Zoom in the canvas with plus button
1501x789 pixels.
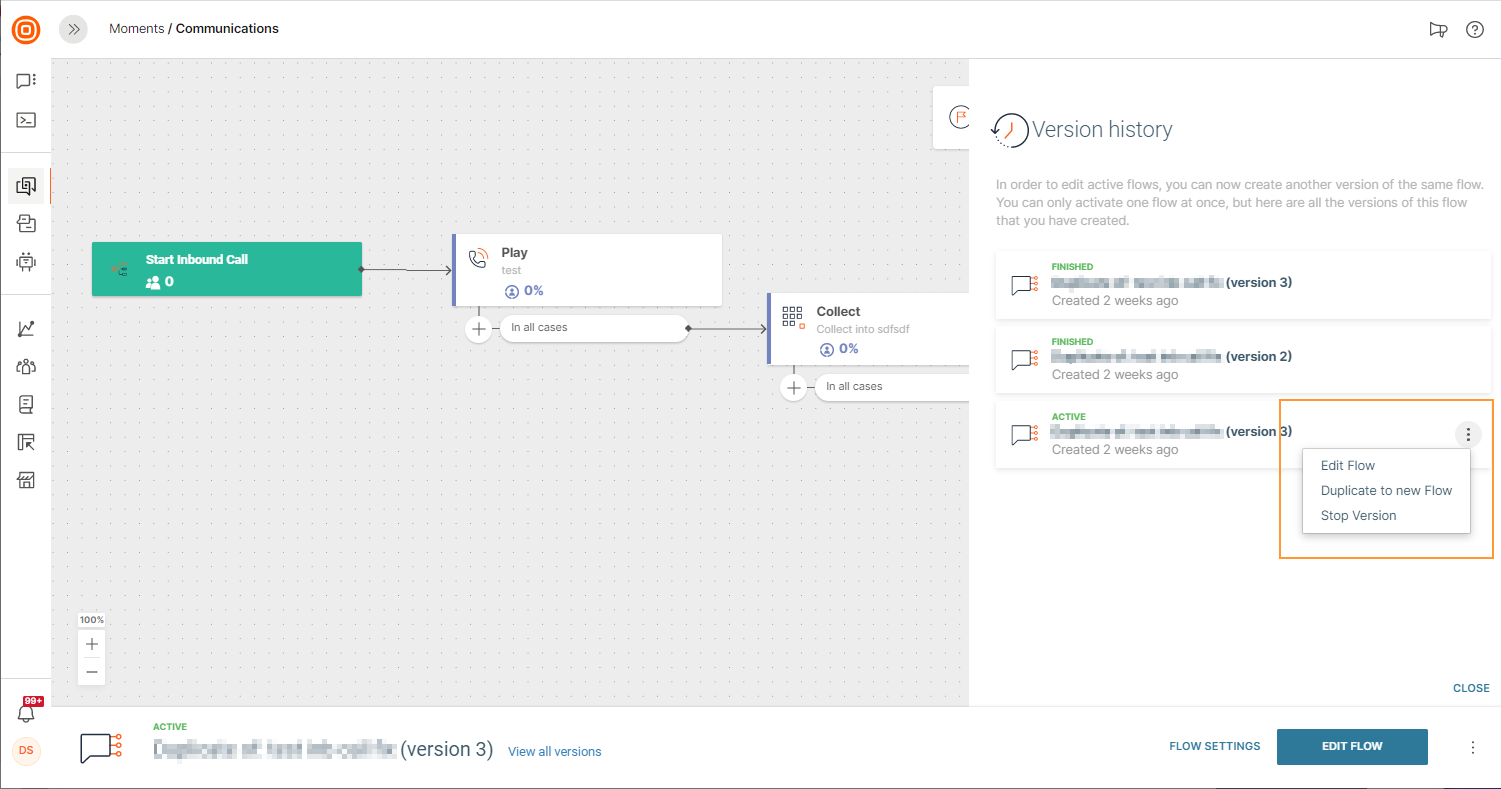pos(92,644)
